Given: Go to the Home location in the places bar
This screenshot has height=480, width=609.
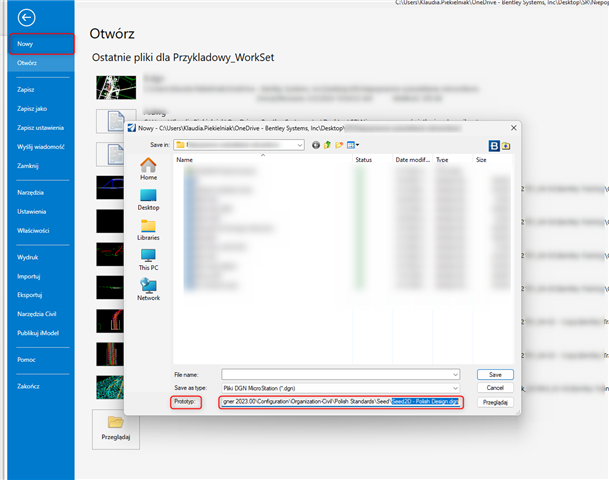Looking at the screenshot, I should (x=148, y=169).
